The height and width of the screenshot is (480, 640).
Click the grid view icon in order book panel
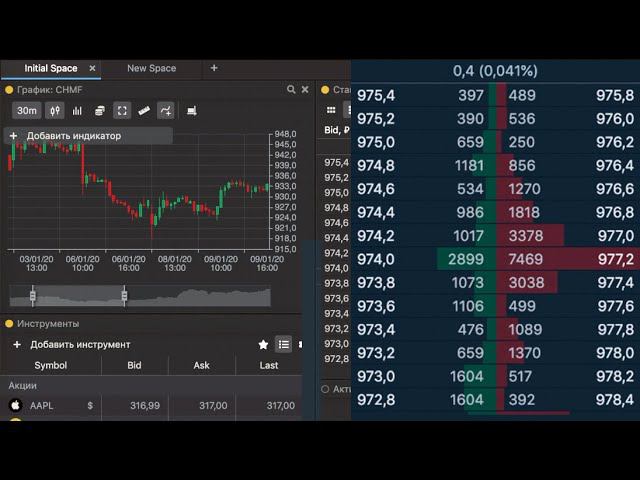[x=331, y=110]
